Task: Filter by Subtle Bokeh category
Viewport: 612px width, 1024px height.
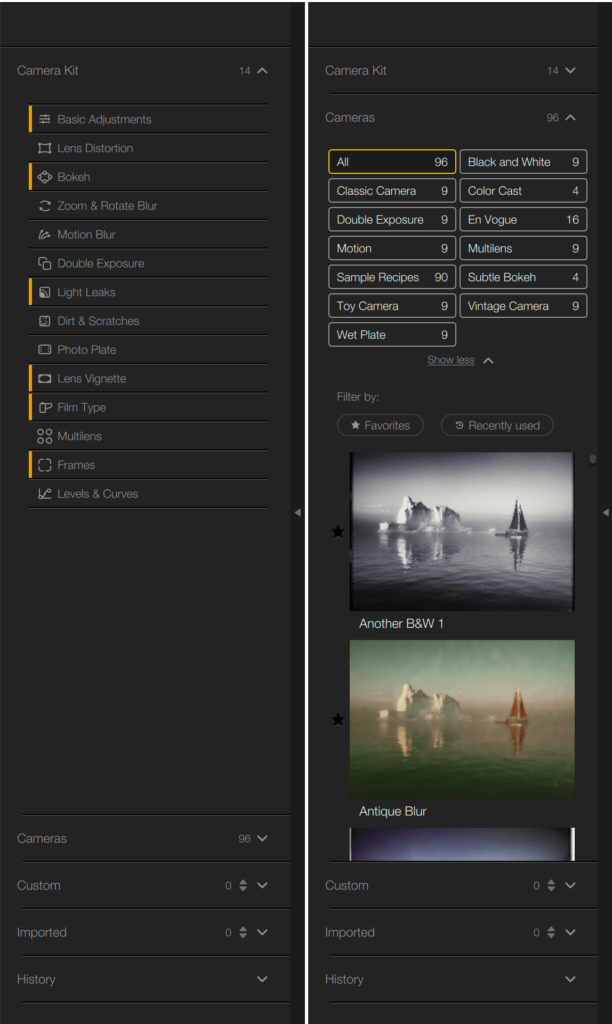Action: click(x=523, y=276)
